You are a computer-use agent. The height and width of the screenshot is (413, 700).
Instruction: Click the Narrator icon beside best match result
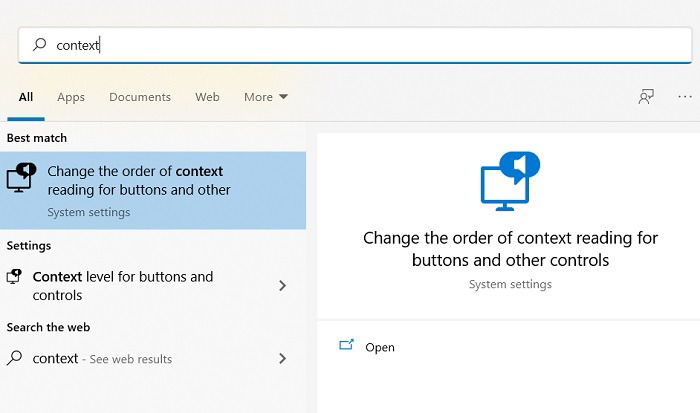click(x=21, y=177)
